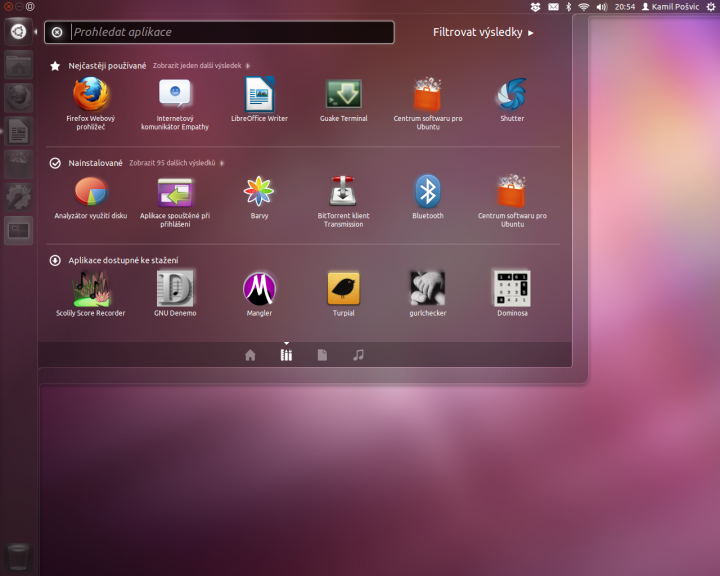Viewport: 720px width, 576px height.
Task: Open workspace switcher in launcher
Action: pyautogui.click(x=18, y=230)
